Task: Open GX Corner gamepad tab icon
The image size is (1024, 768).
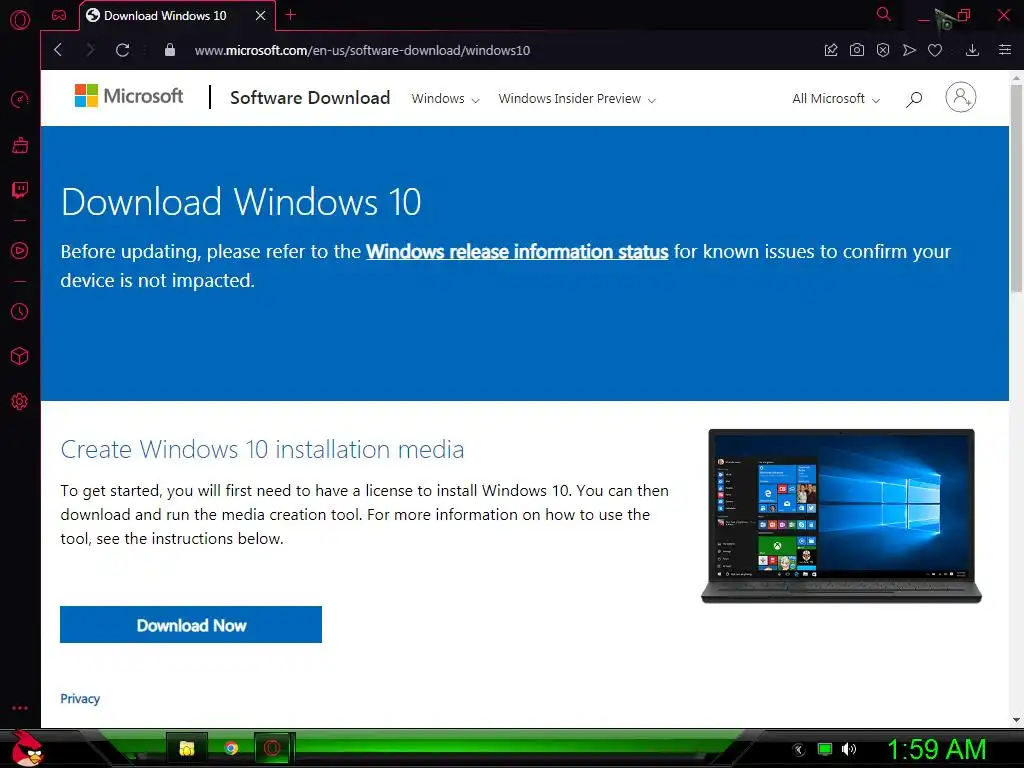Action: point(59,15)
